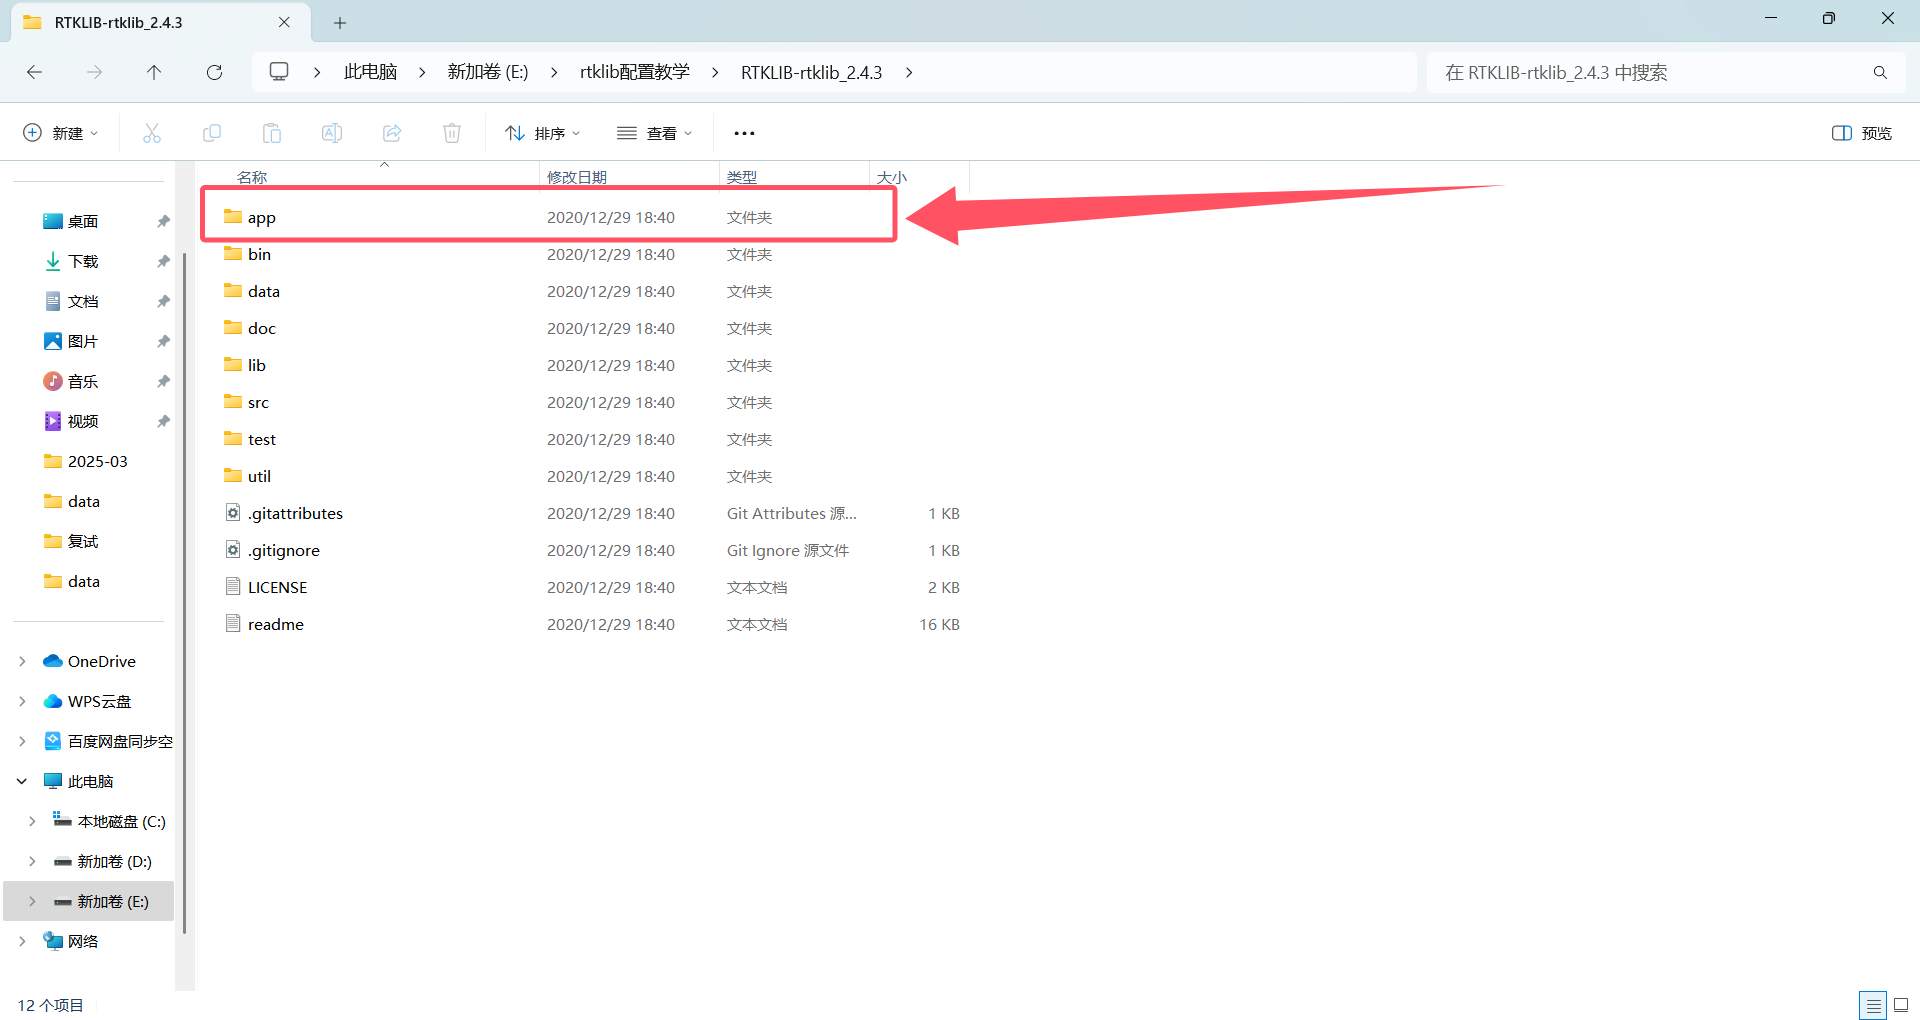Click the Copy icon in the toolbar
The width and height of the screenshot is (1920, 1020).
click(x=212, y=132)
